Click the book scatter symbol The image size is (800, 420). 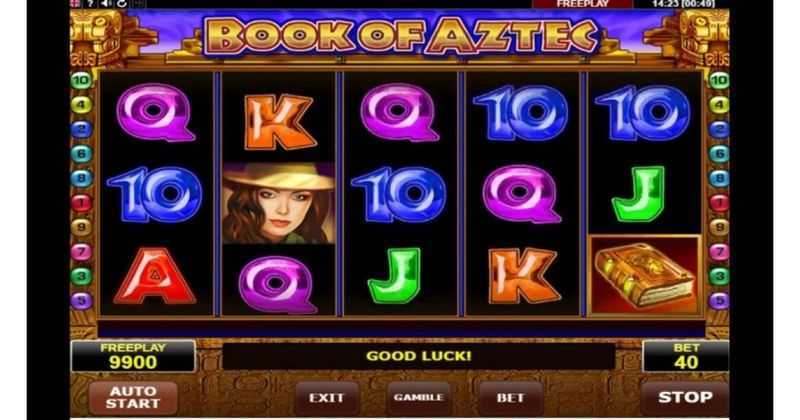[x=645, y=276]
